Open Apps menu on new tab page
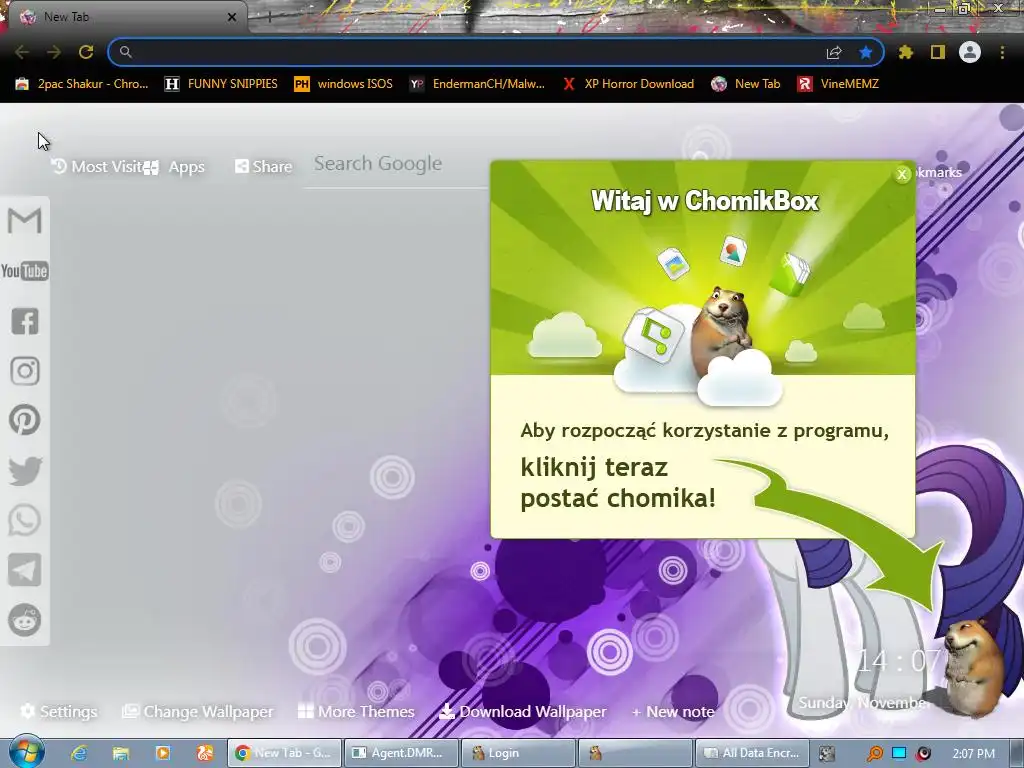Screen dimensions: 1024x768 click(x=175, y=167)
